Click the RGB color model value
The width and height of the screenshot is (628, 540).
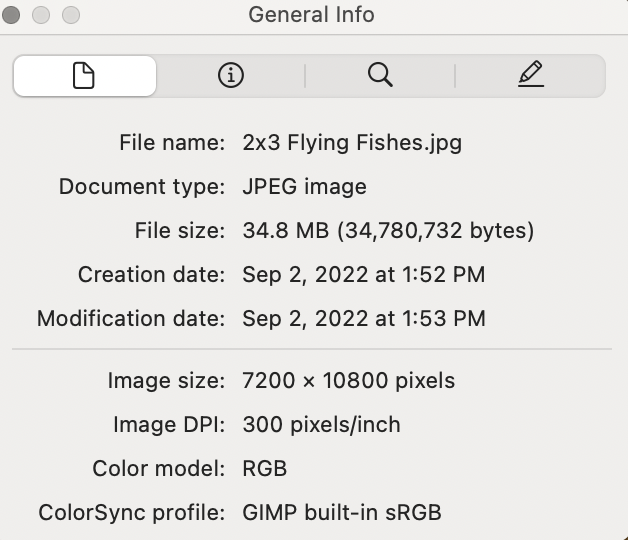(x=265, y=469)
